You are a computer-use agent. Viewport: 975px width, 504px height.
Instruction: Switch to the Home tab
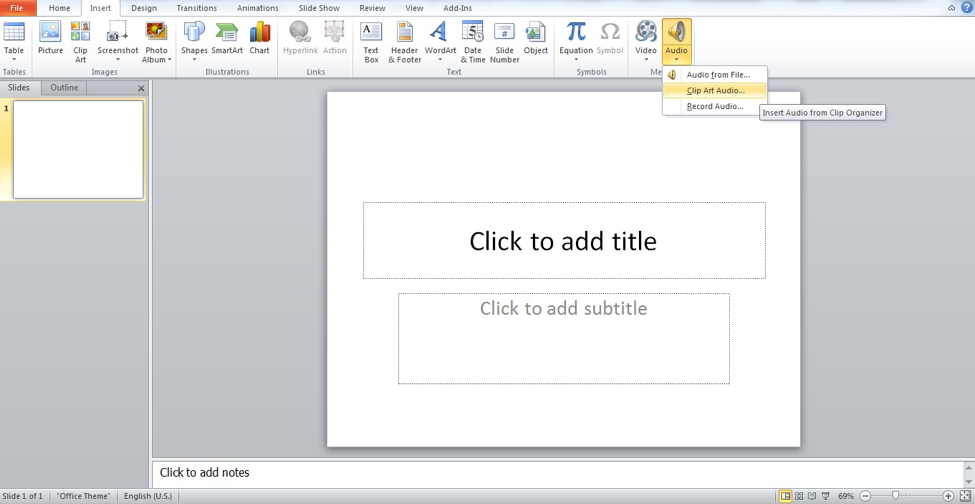[59, 8]
